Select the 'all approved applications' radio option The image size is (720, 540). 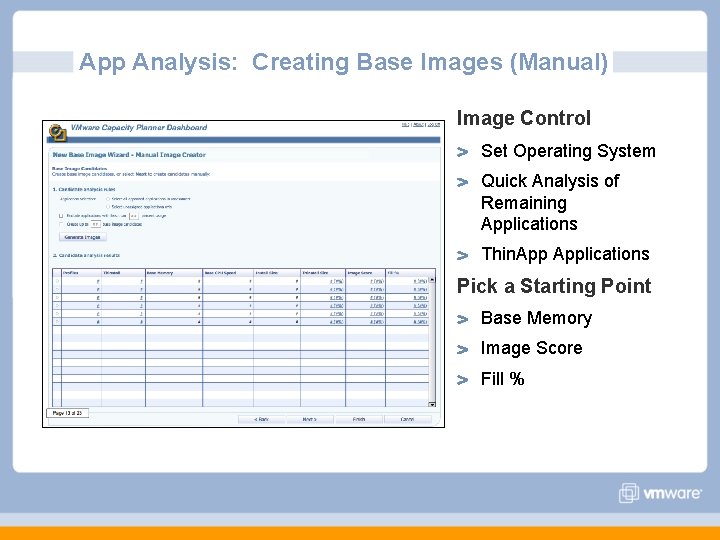point(108,199)
